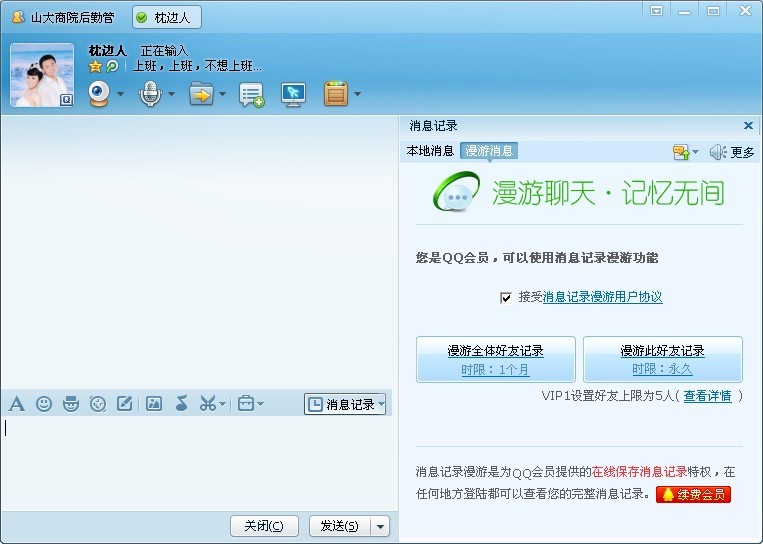Click the Q-zone badge on avatar
The width and height of the screenshot is (763, 544).
(67, 100)
